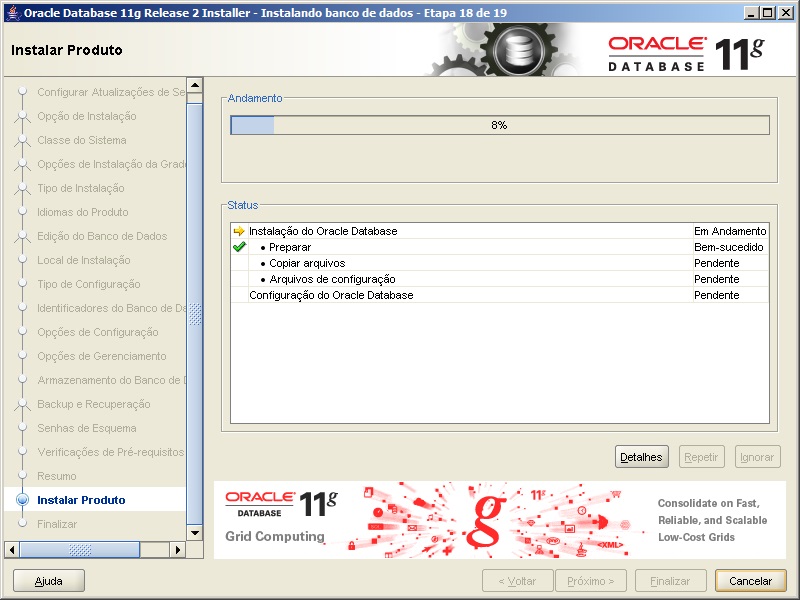The image size is (800, 600).
Task: Click the horizontal scrollbar left arrow
Action: point(12,550)
